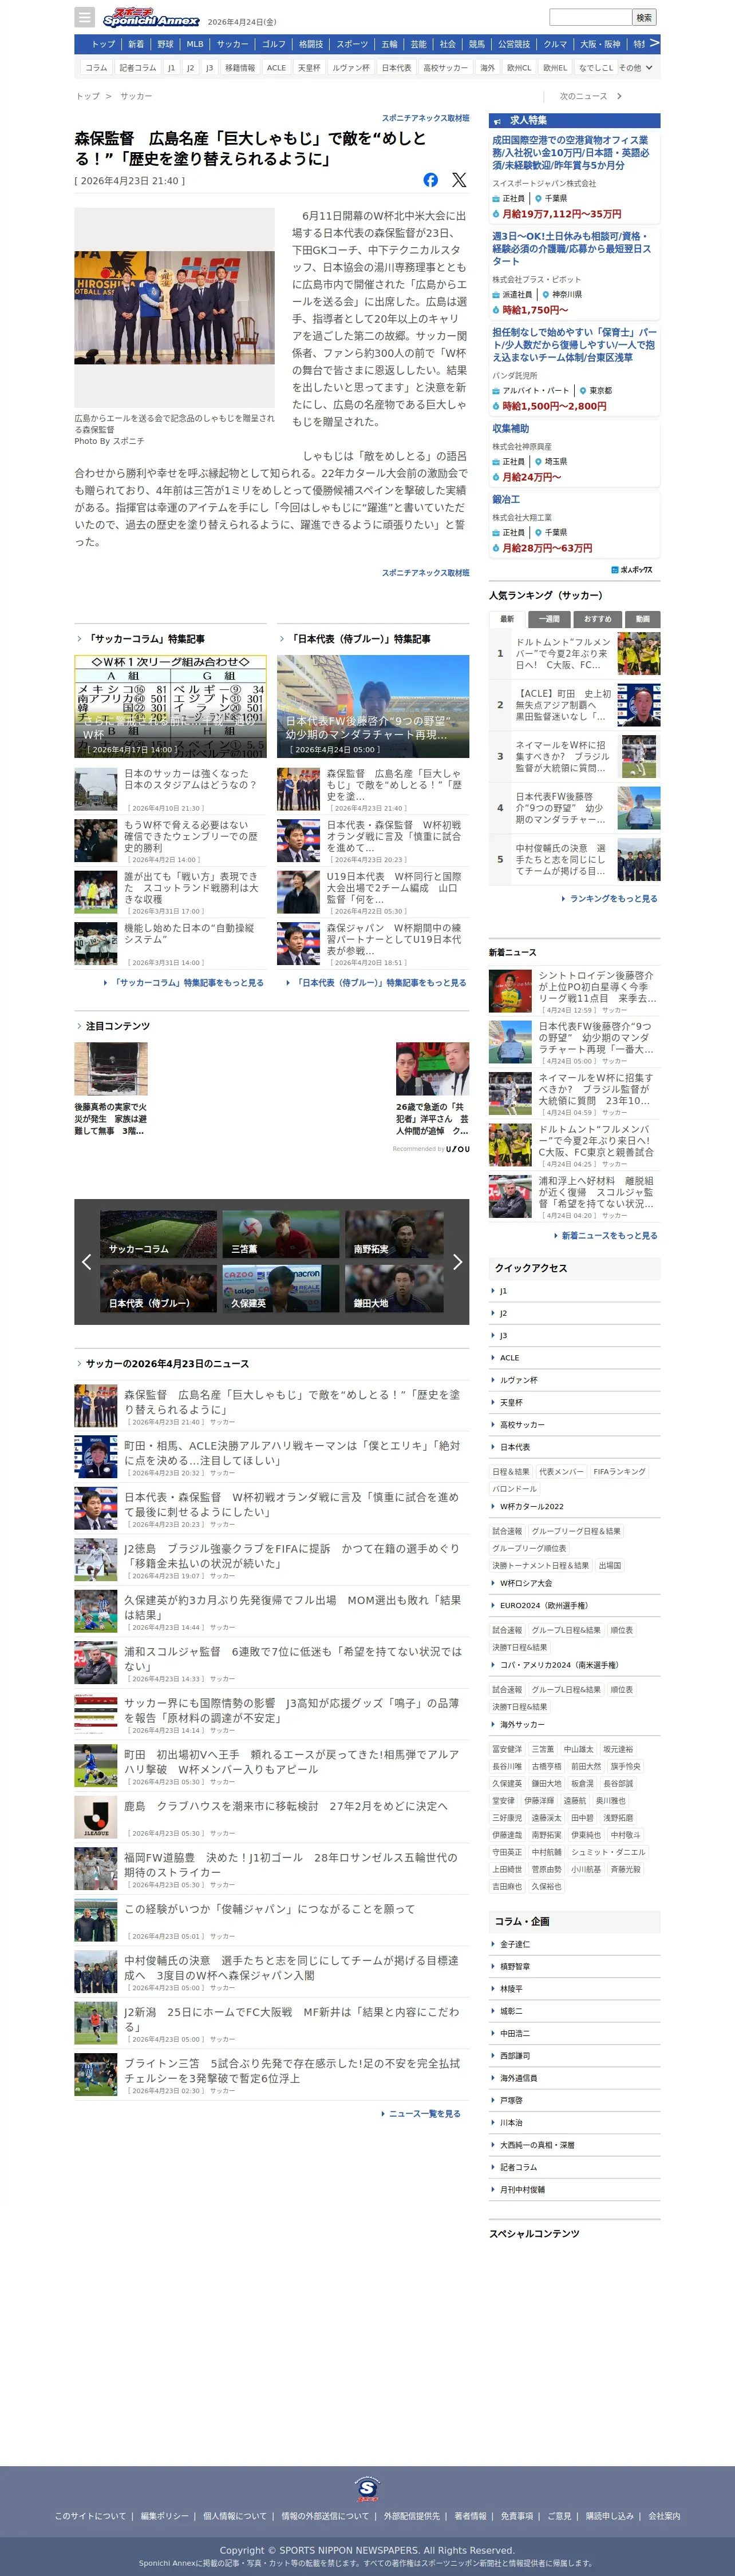
Task: Open the 移籍情報 sub-navigation item
Action: click(240, 68)
